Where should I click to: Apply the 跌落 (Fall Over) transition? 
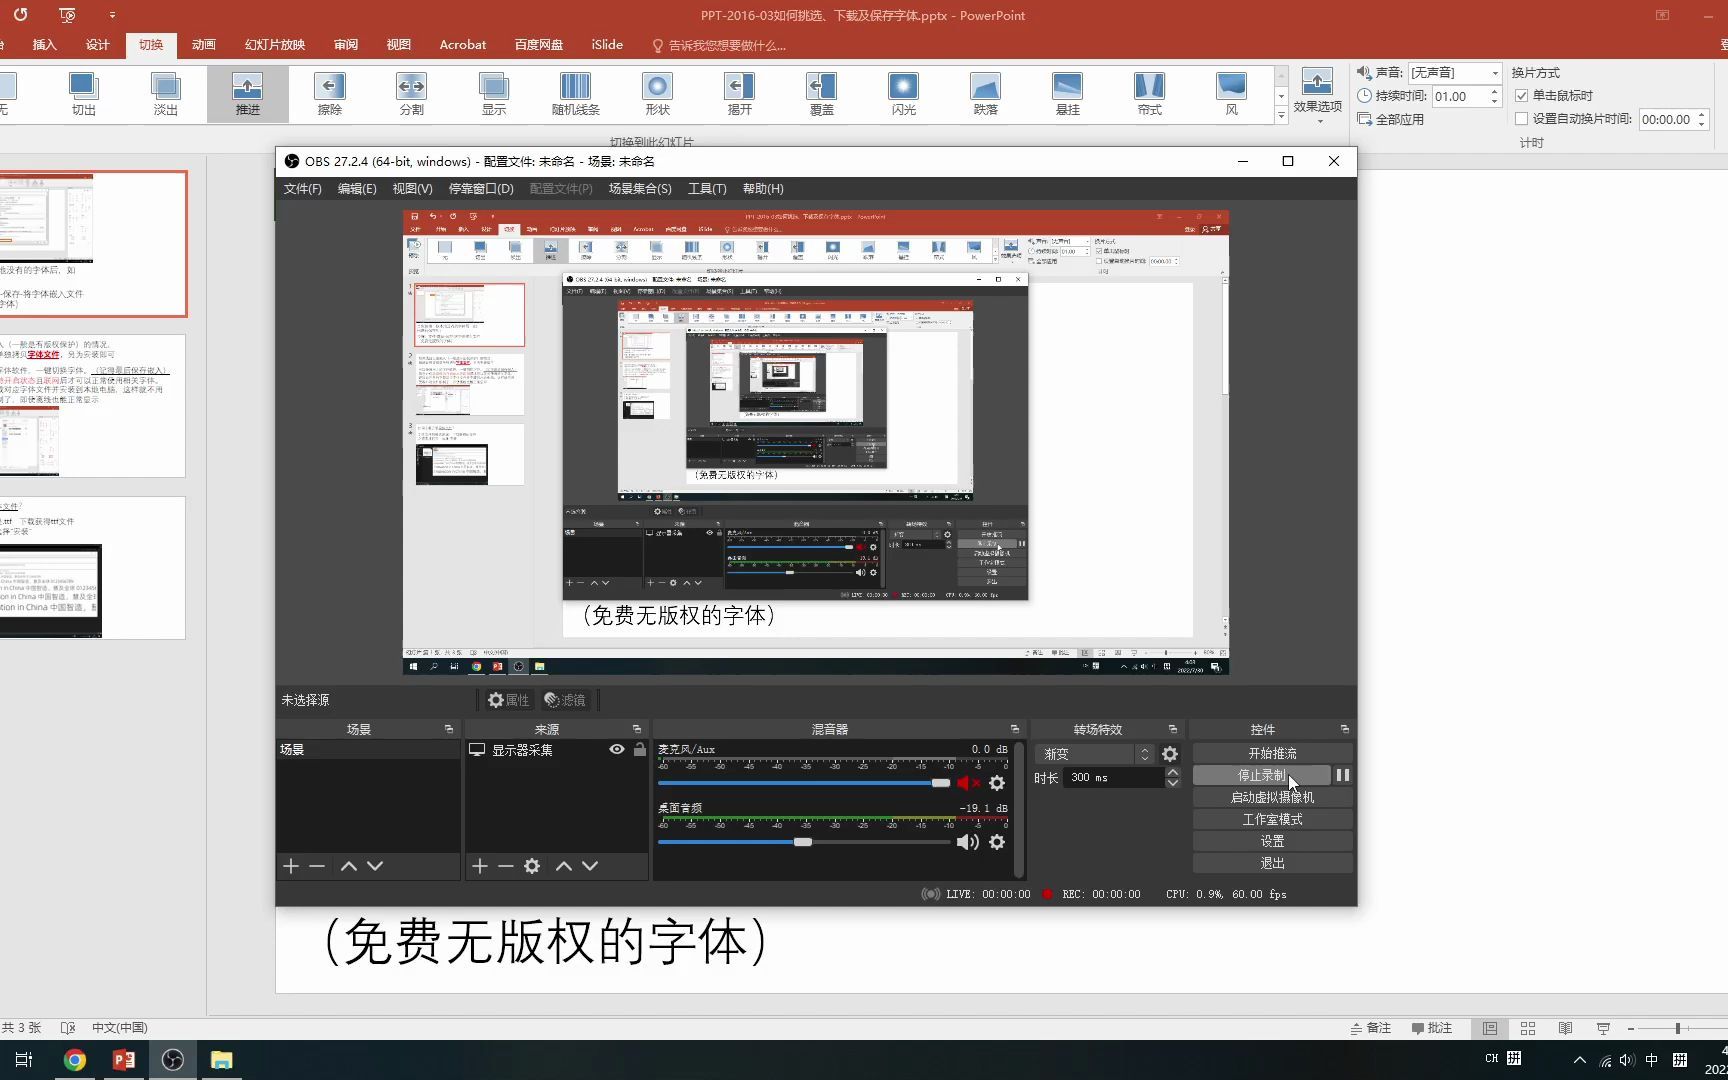coord(986,94)
